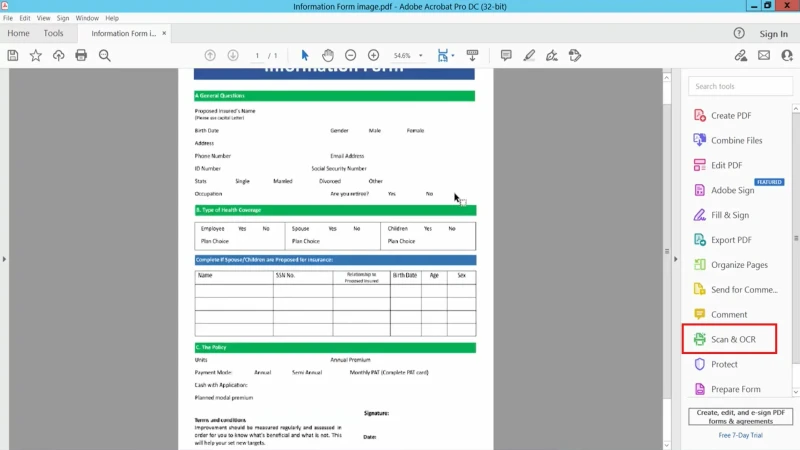Screen dimensions: 800x450
Task: Click the scrolling mode keyboard icon
Action: pyautogui.click(x=472, y=55)
